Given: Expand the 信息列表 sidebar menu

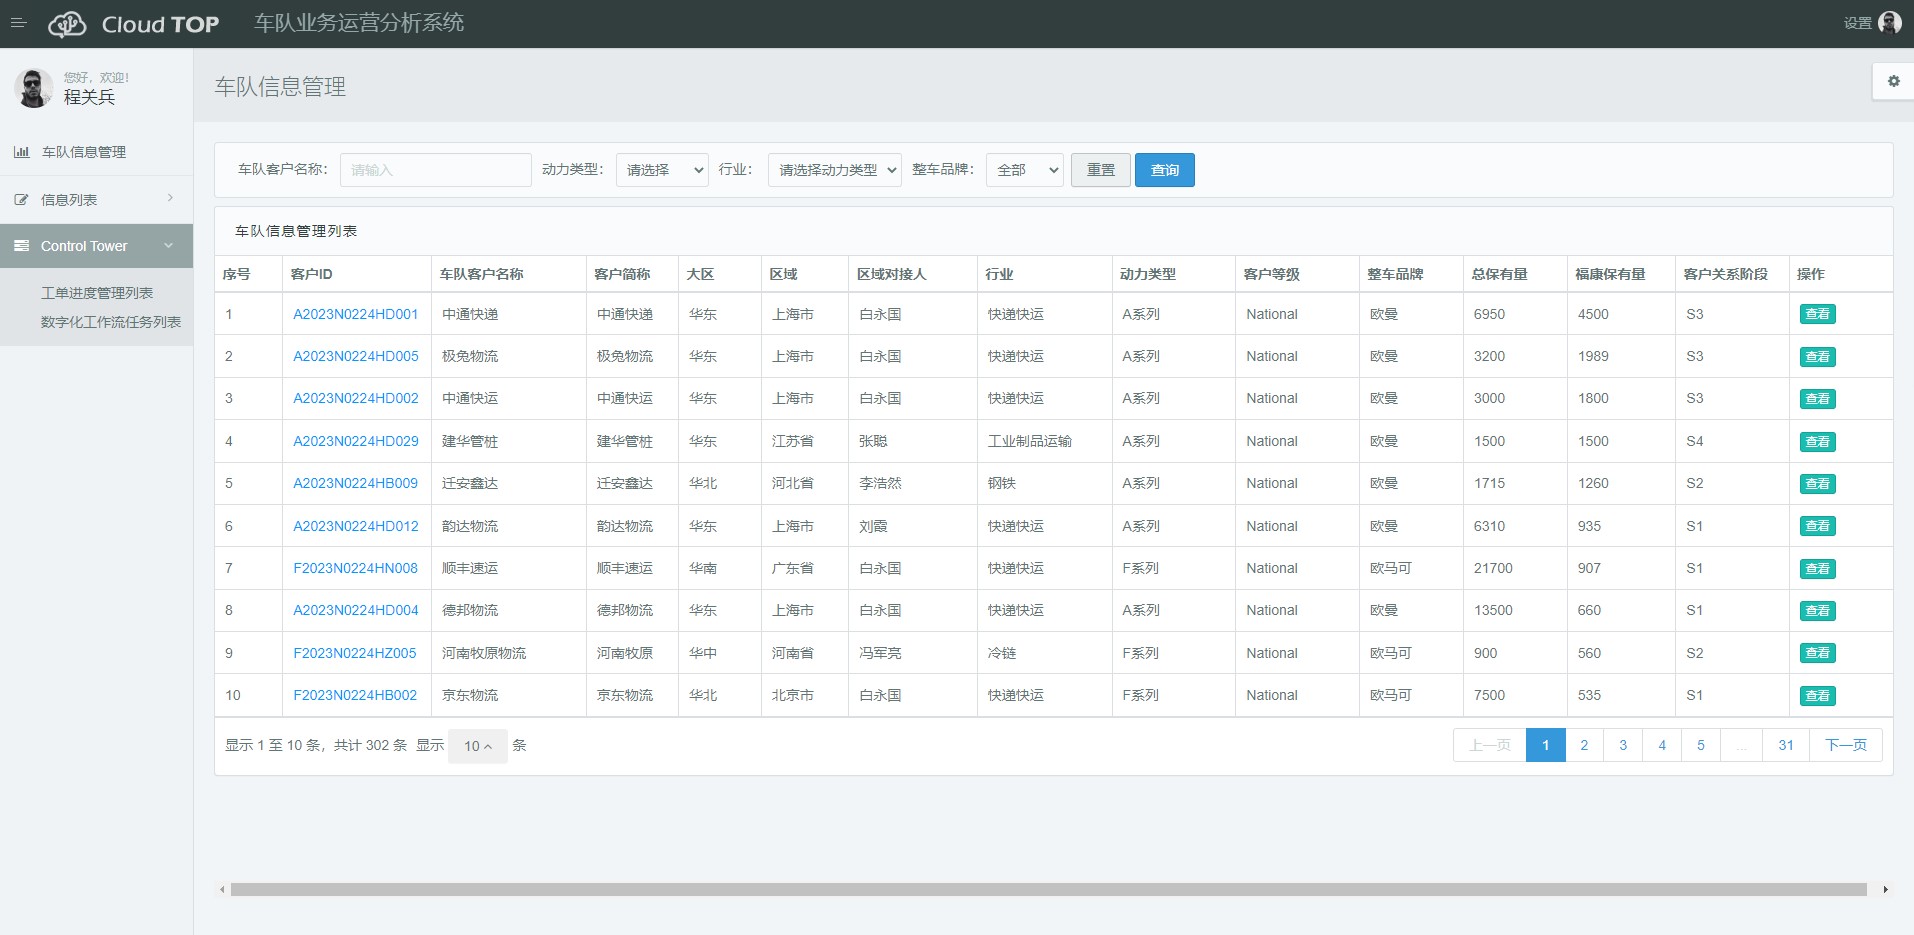Looking at the screenshot, I should [x=96, y=200].
